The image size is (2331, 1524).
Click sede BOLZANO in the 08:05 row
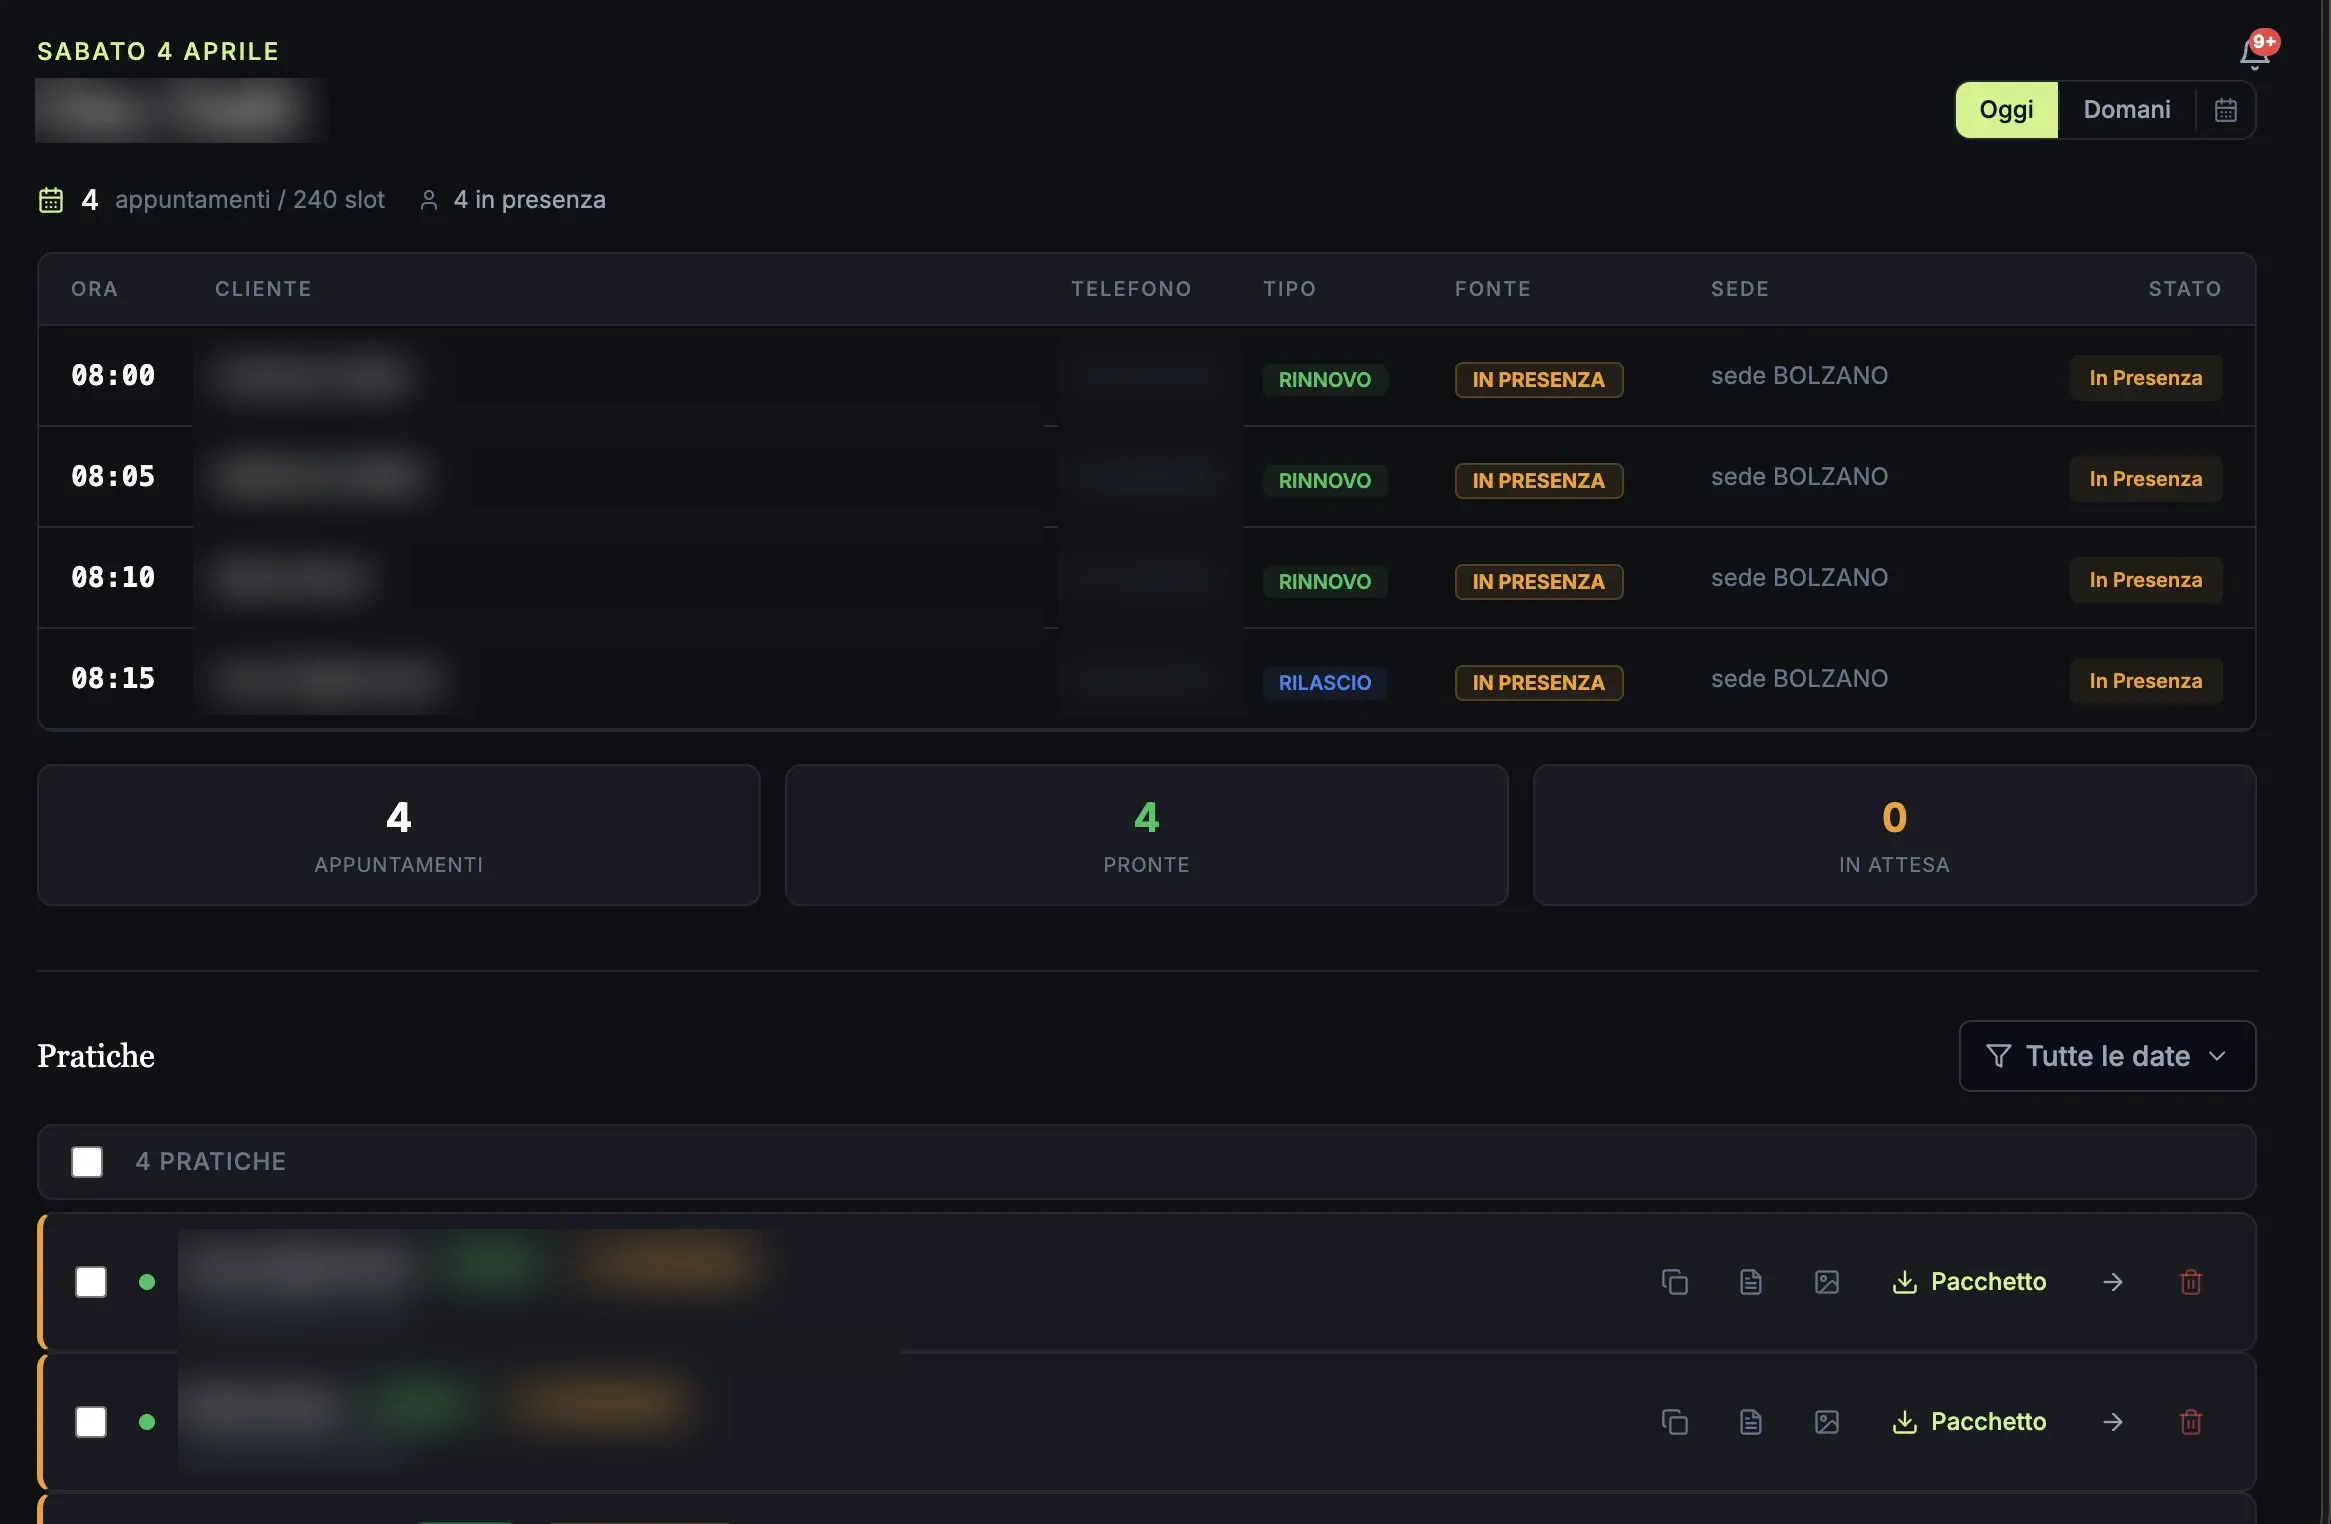point(1799,477)
